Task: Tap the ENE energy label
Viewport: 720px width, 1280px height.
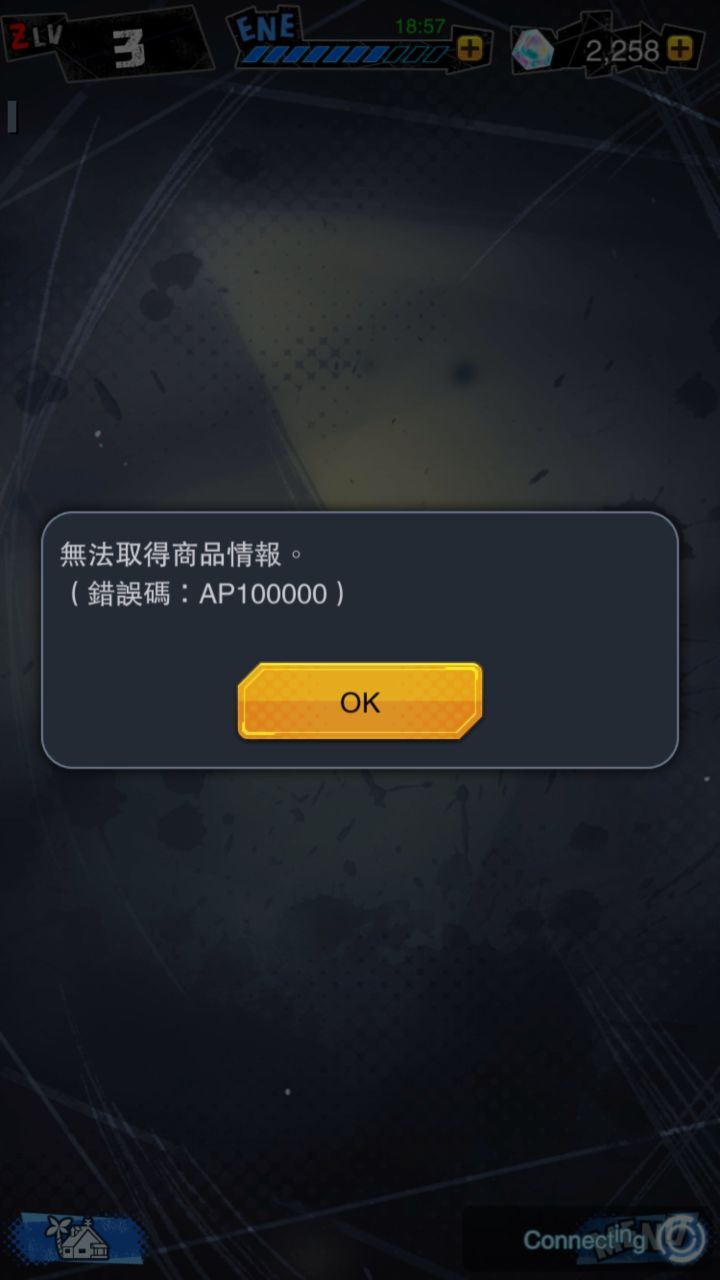Action: 267,26
